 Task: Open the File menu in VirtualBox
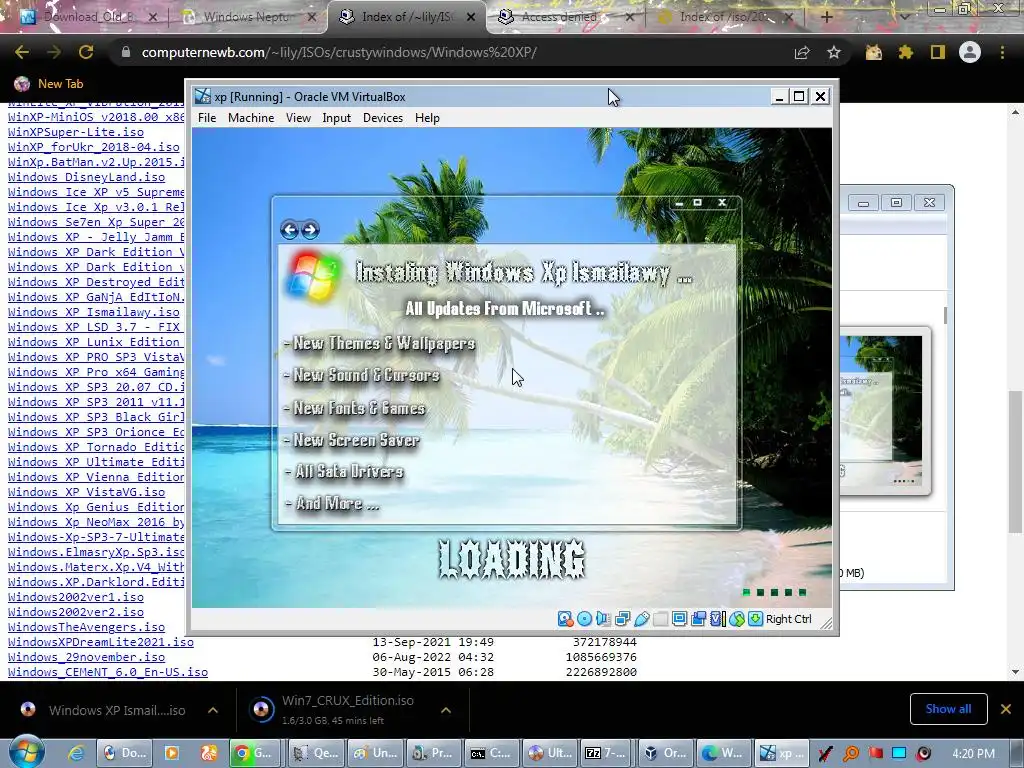tap(207, 118)
